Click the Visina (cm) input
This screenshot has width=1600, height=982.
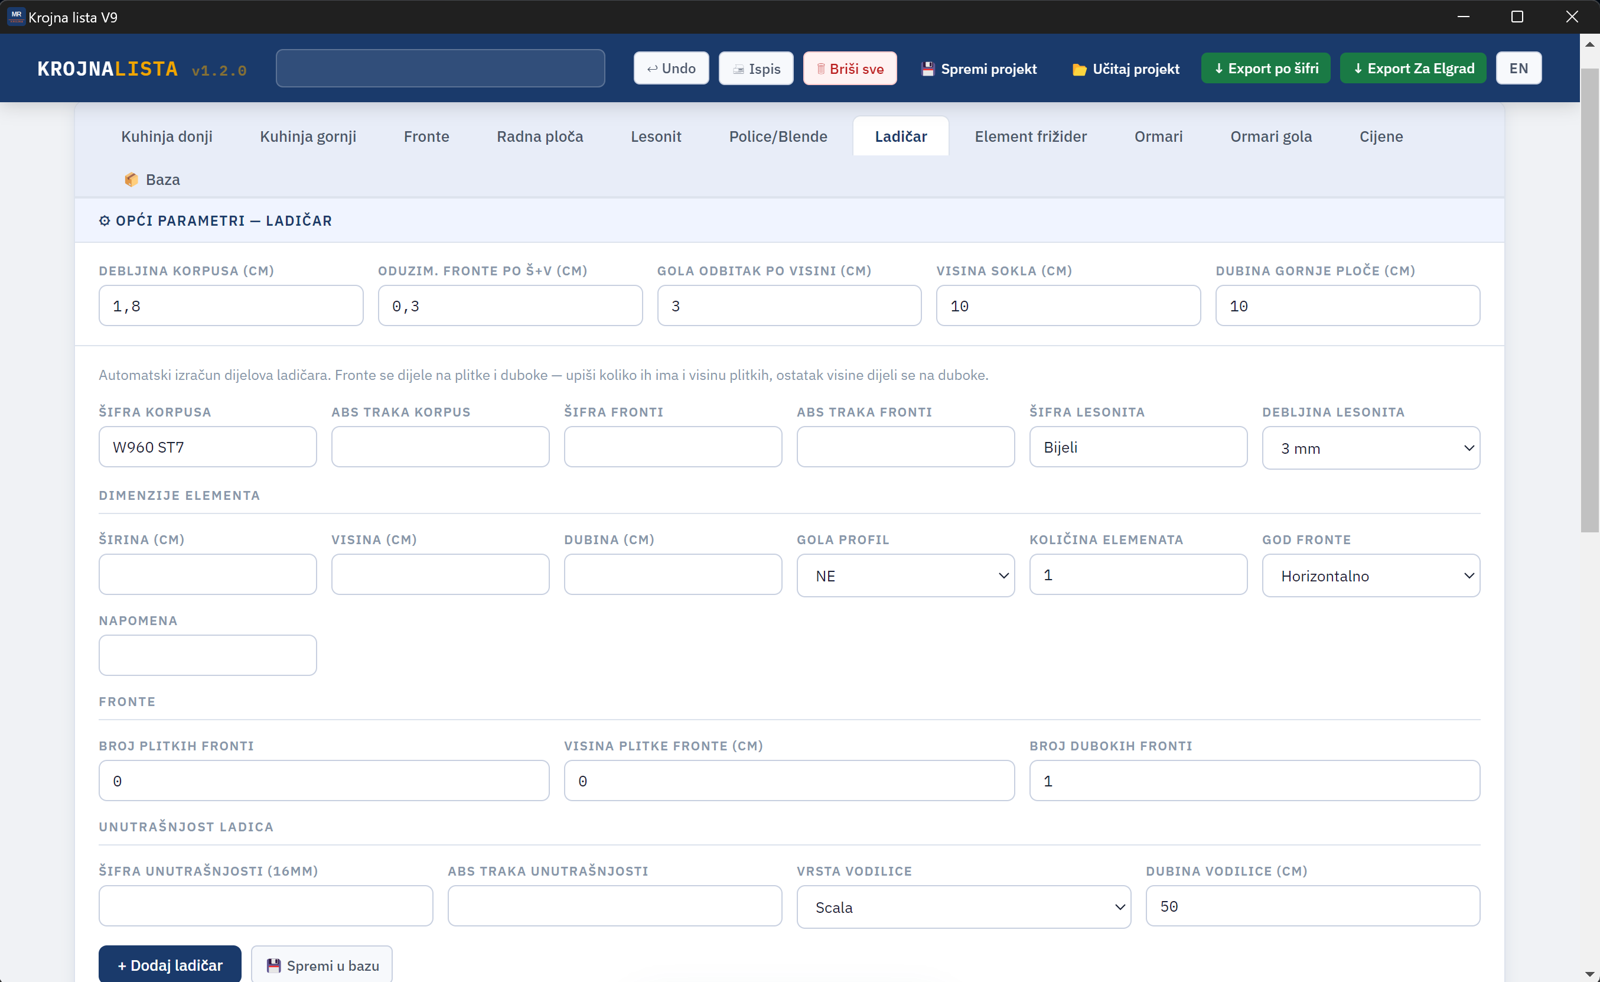tap(440, 575)
